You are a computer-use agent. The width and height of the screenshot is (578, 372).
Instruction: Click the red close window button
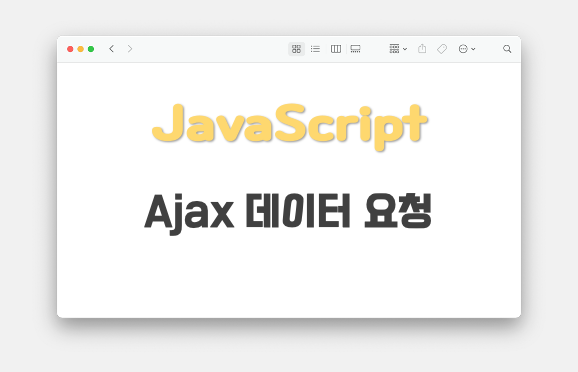pos(70,49)
